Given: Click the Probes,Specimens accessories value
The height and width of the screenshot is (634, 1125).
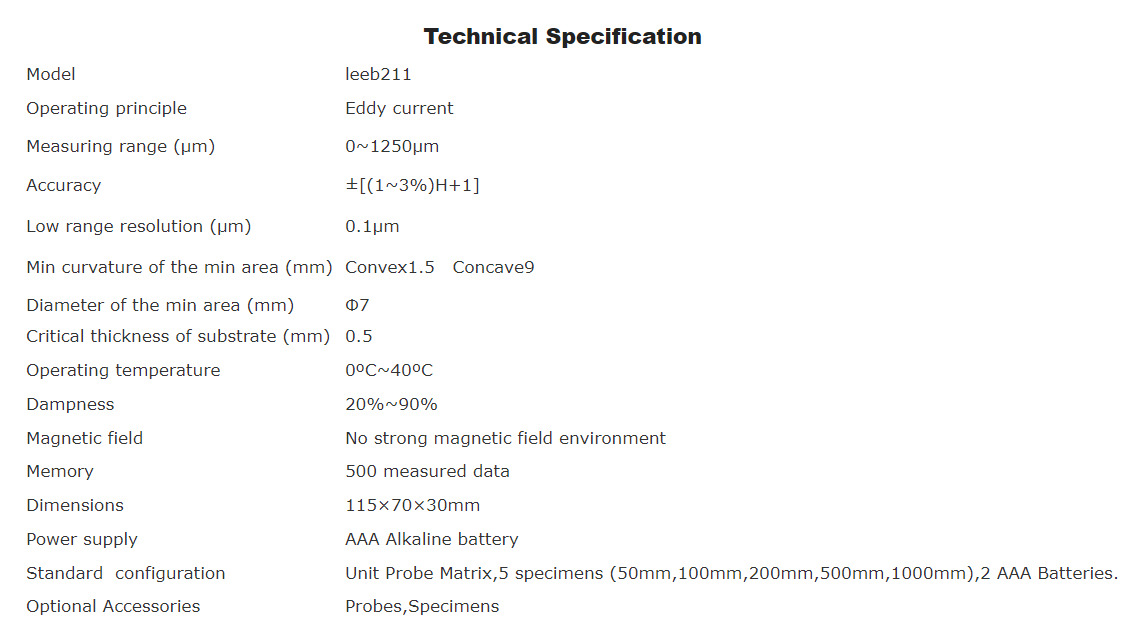Looking at the screenshot, I should tap(422, 606).
